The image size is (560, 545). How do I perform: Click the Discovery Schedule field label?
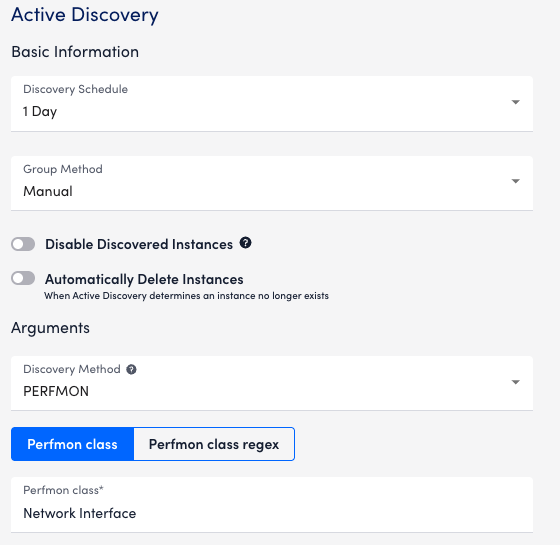75,89
